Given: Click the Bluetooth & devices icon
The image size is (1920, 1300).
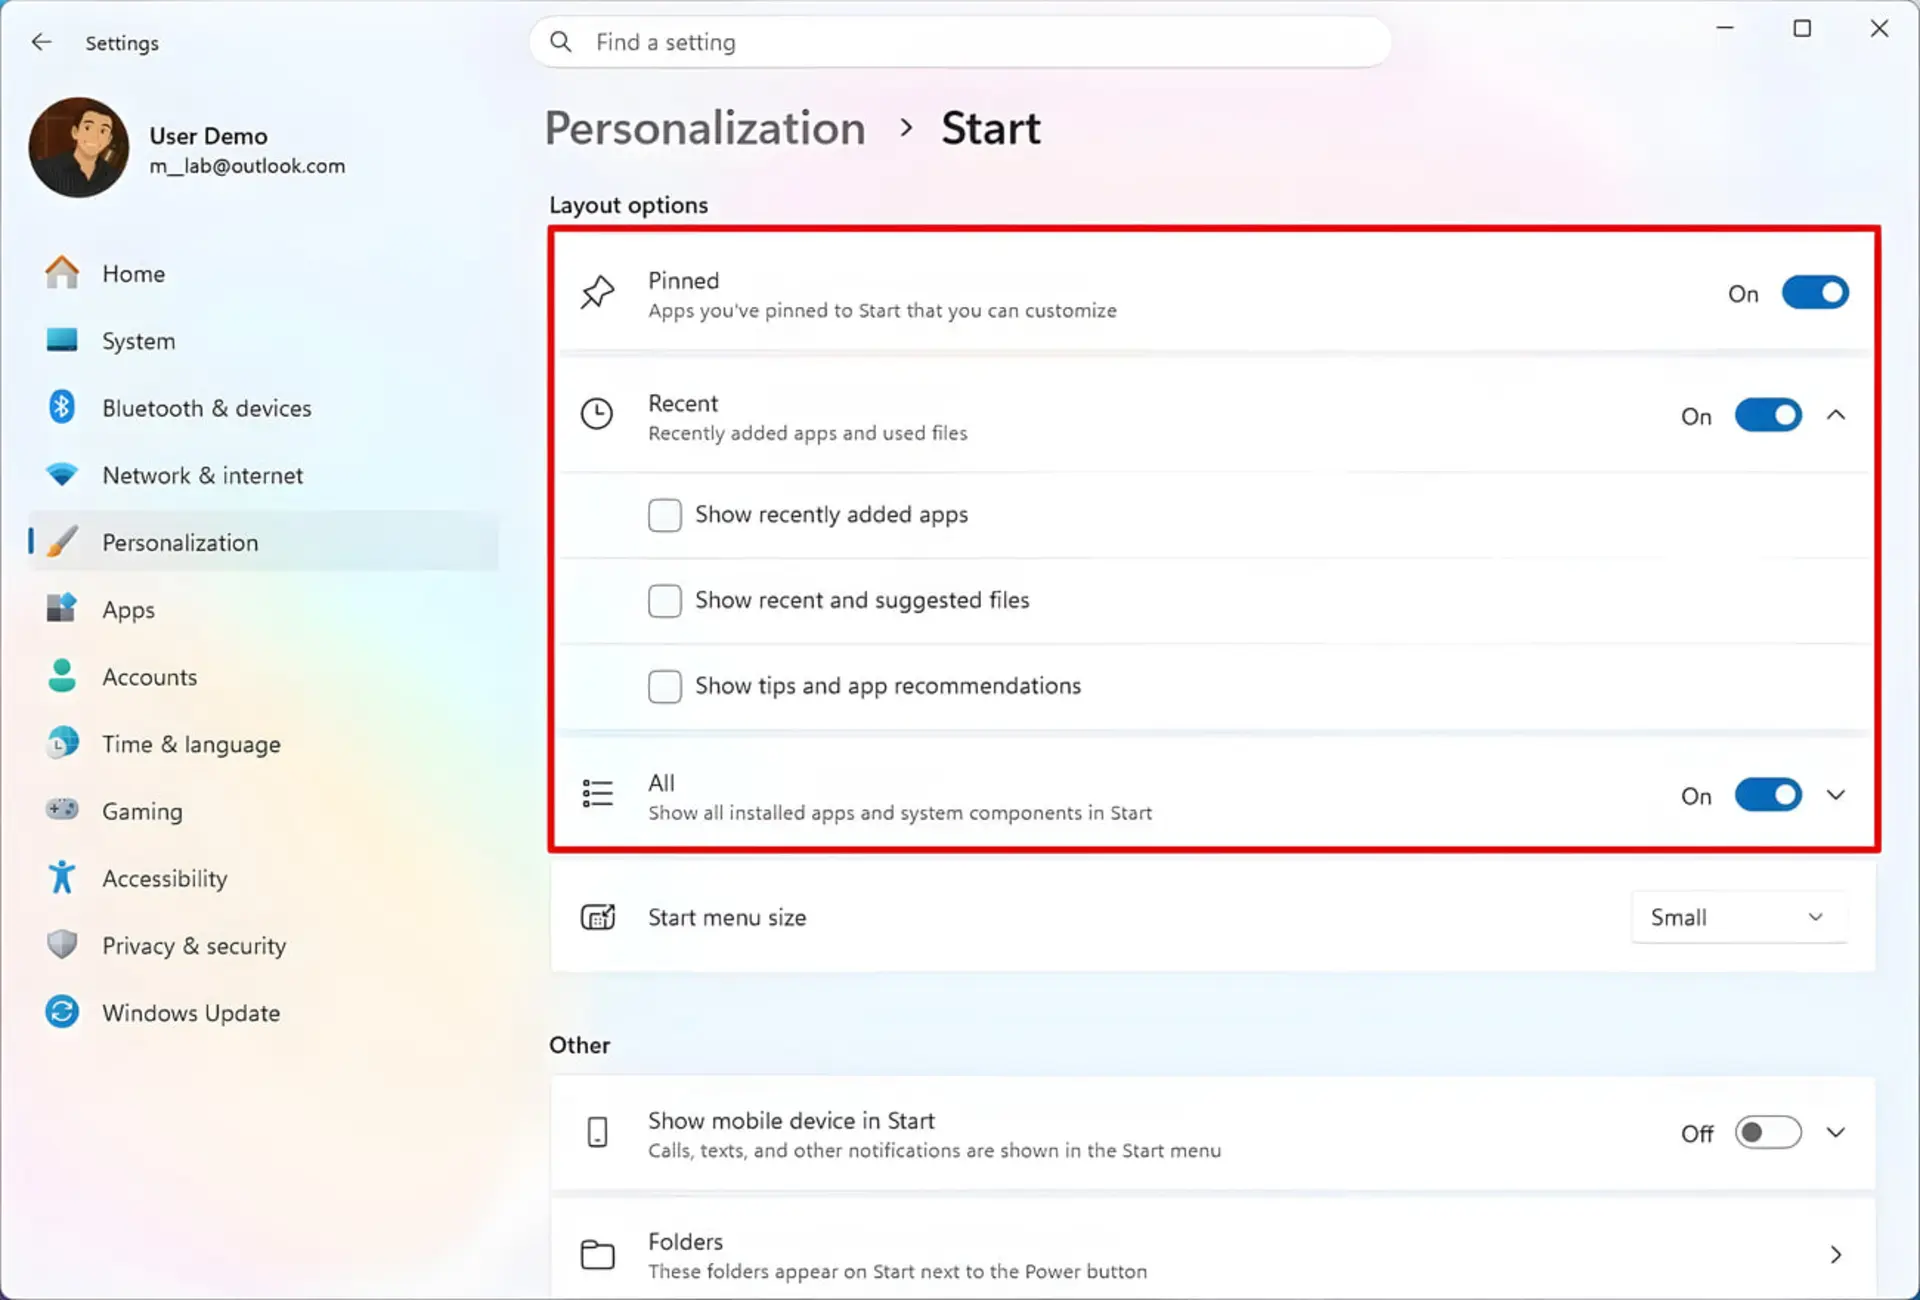Looking at the screenshot, I should 62,407.
